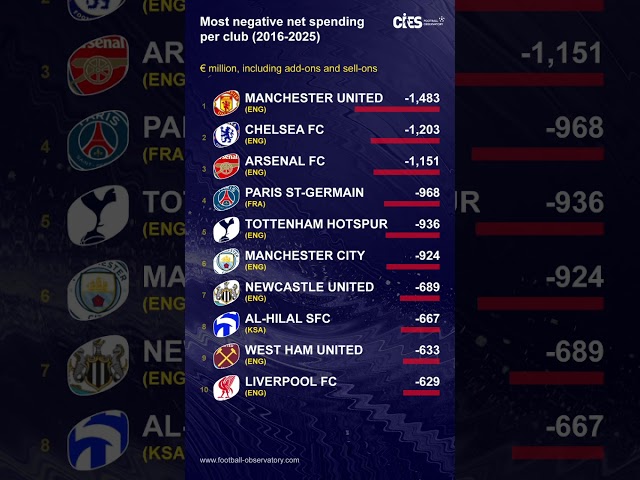Screen dimensions: 640x480
Task: Click the CIES Football Observatory logo
Action: (417, 21)
